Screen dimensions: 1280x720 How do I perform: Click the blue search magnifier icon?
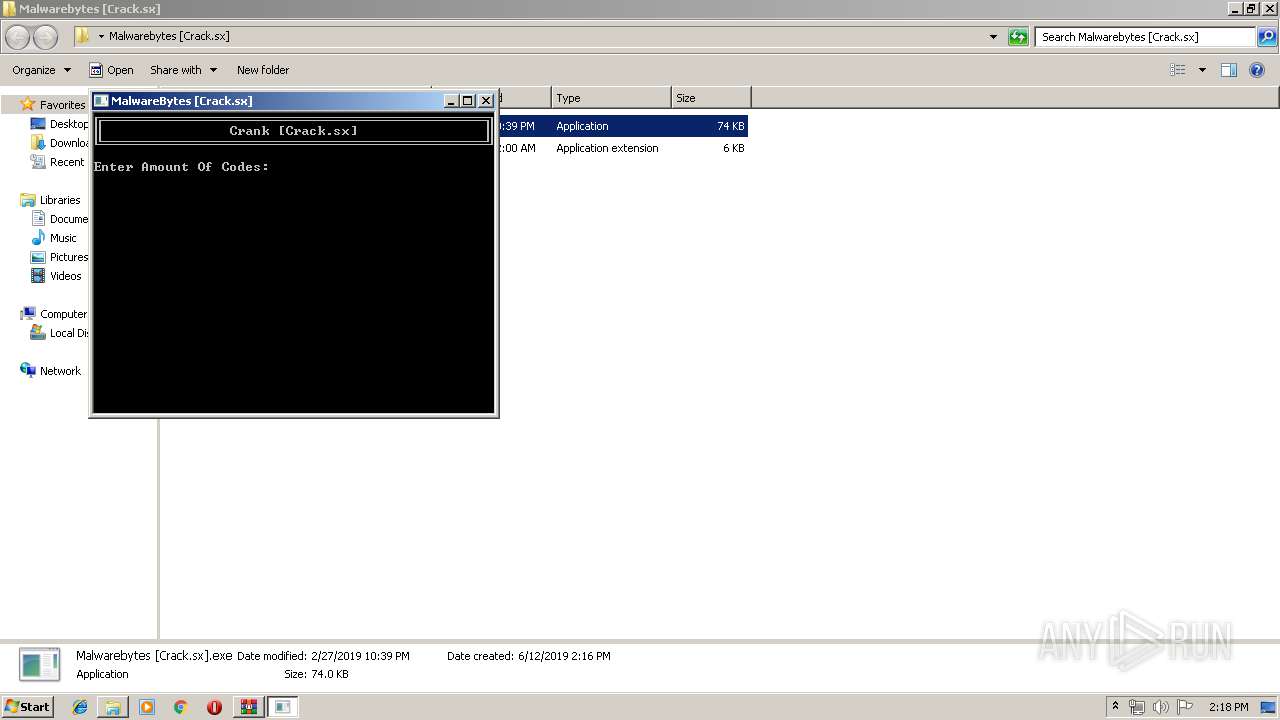coord(1266,37)
